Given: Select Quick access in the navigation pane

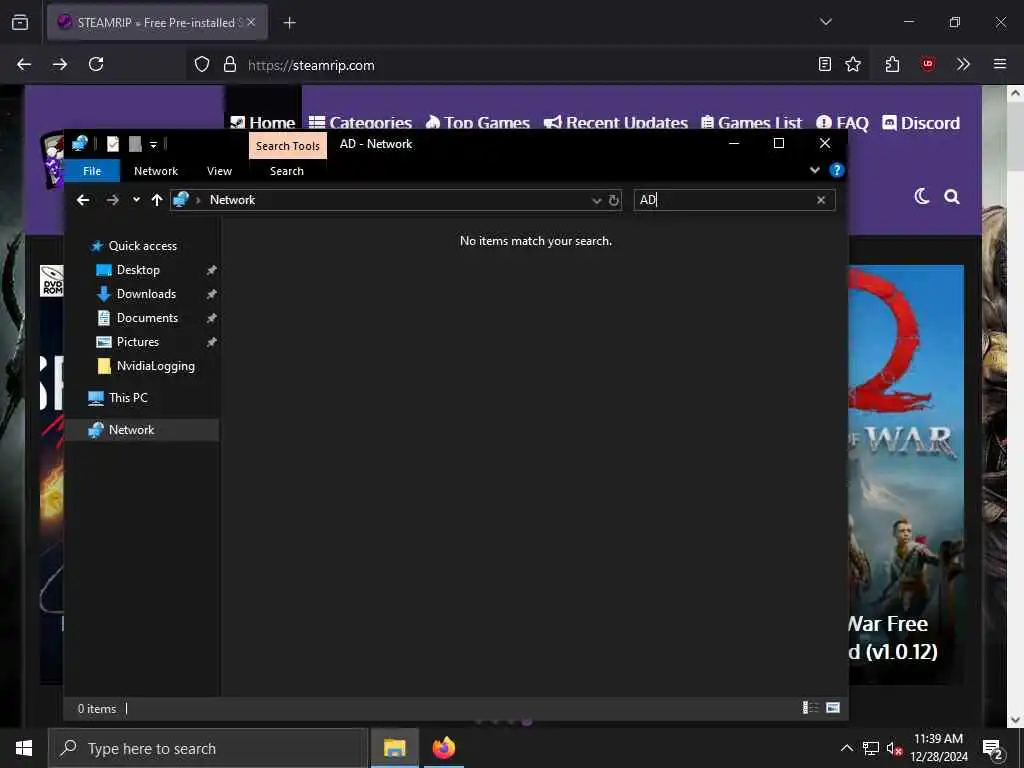Looking at the screenshot, I should coord(142,246).
